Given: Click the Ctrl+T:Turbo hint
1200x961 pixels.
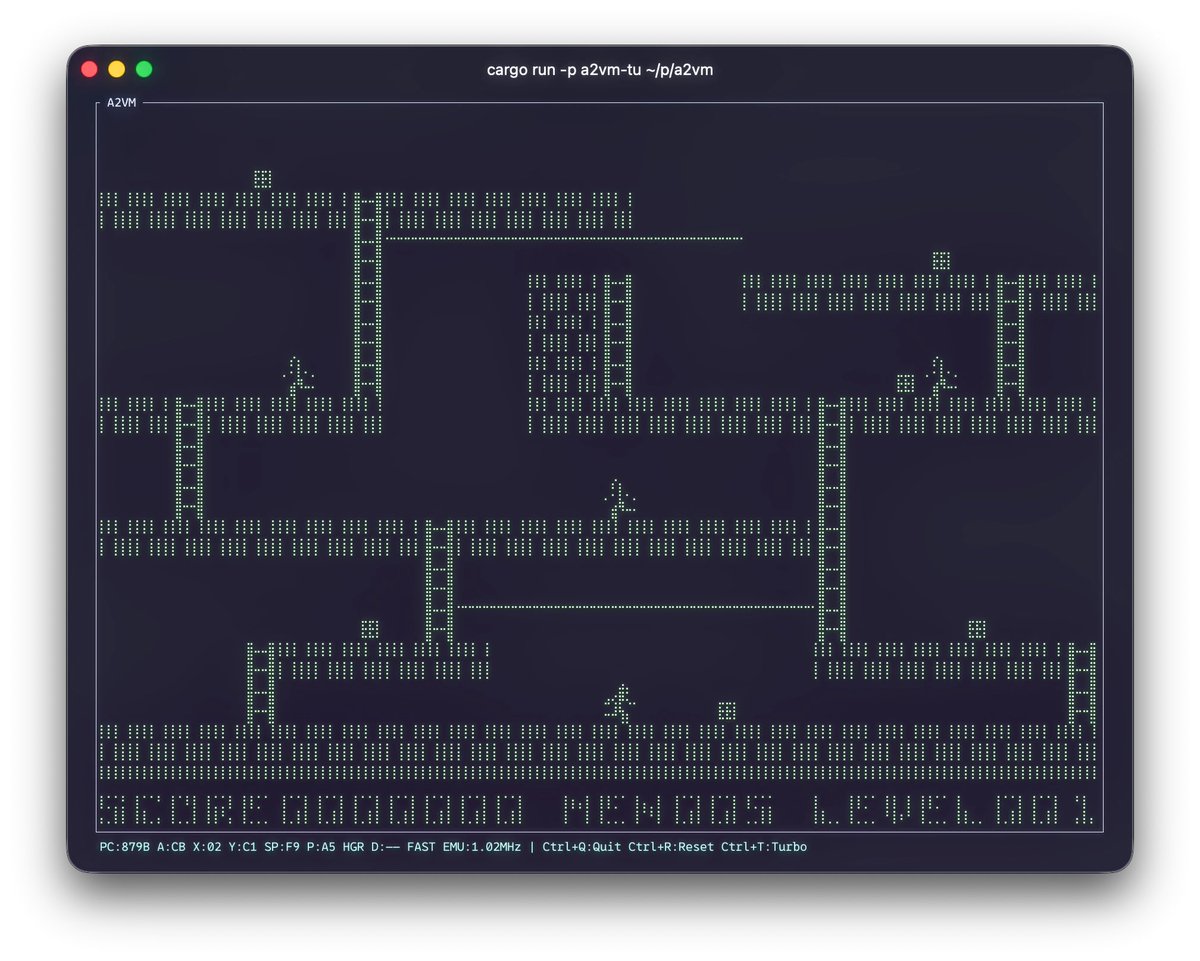Looking at the screenshot, I should [764, 847].
